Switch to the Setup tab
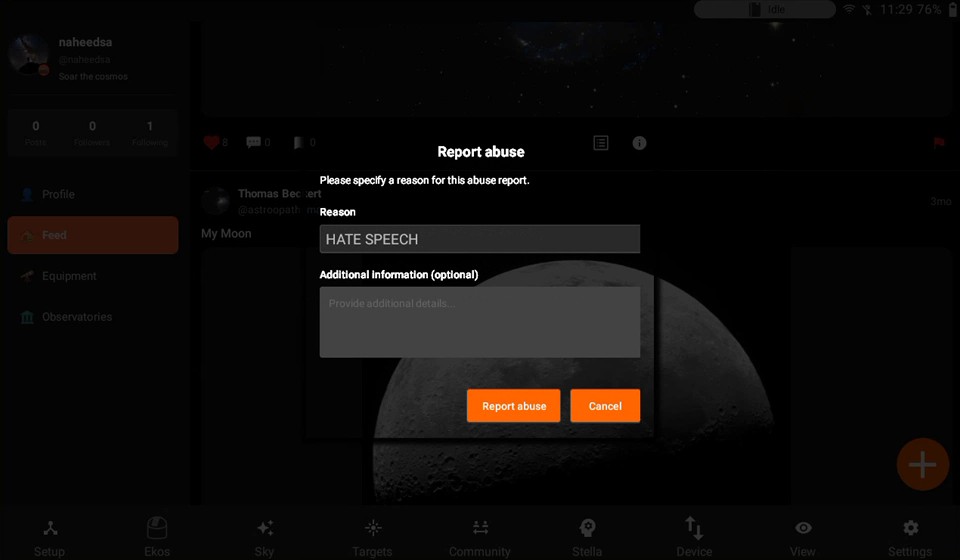Image resolution: width=960 pixels, height=560 pixels. tap(50, 537)
